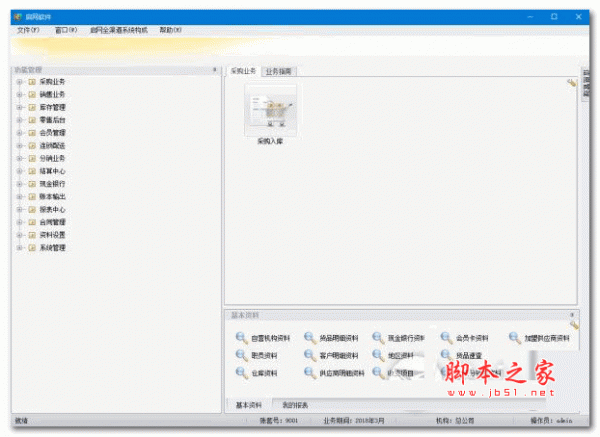
Task: Click the magnifier icon beside 现金银行资料
Action: click(x=378, y=338)
